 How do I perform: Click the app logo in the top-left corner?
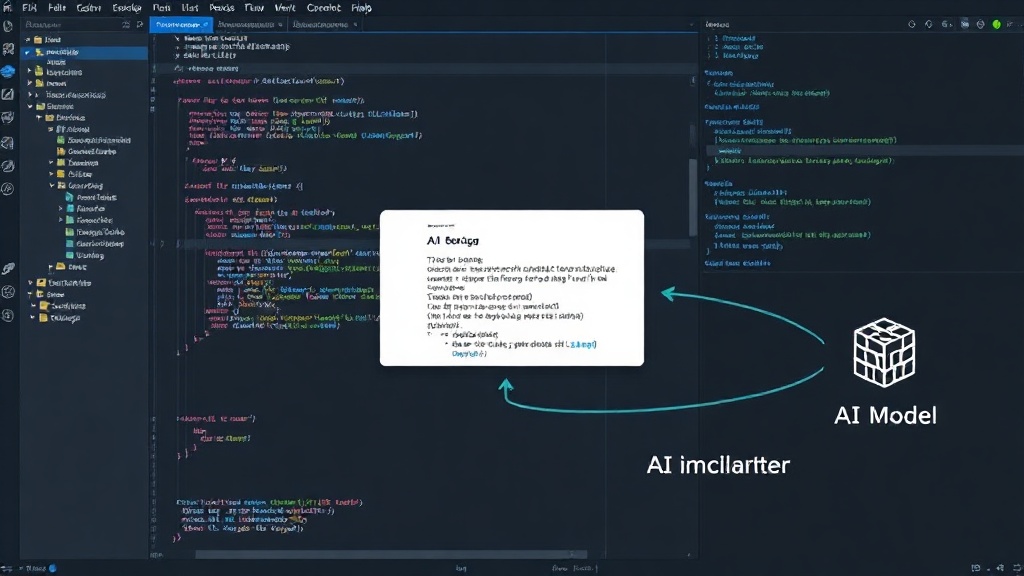(x=7, y=7)
